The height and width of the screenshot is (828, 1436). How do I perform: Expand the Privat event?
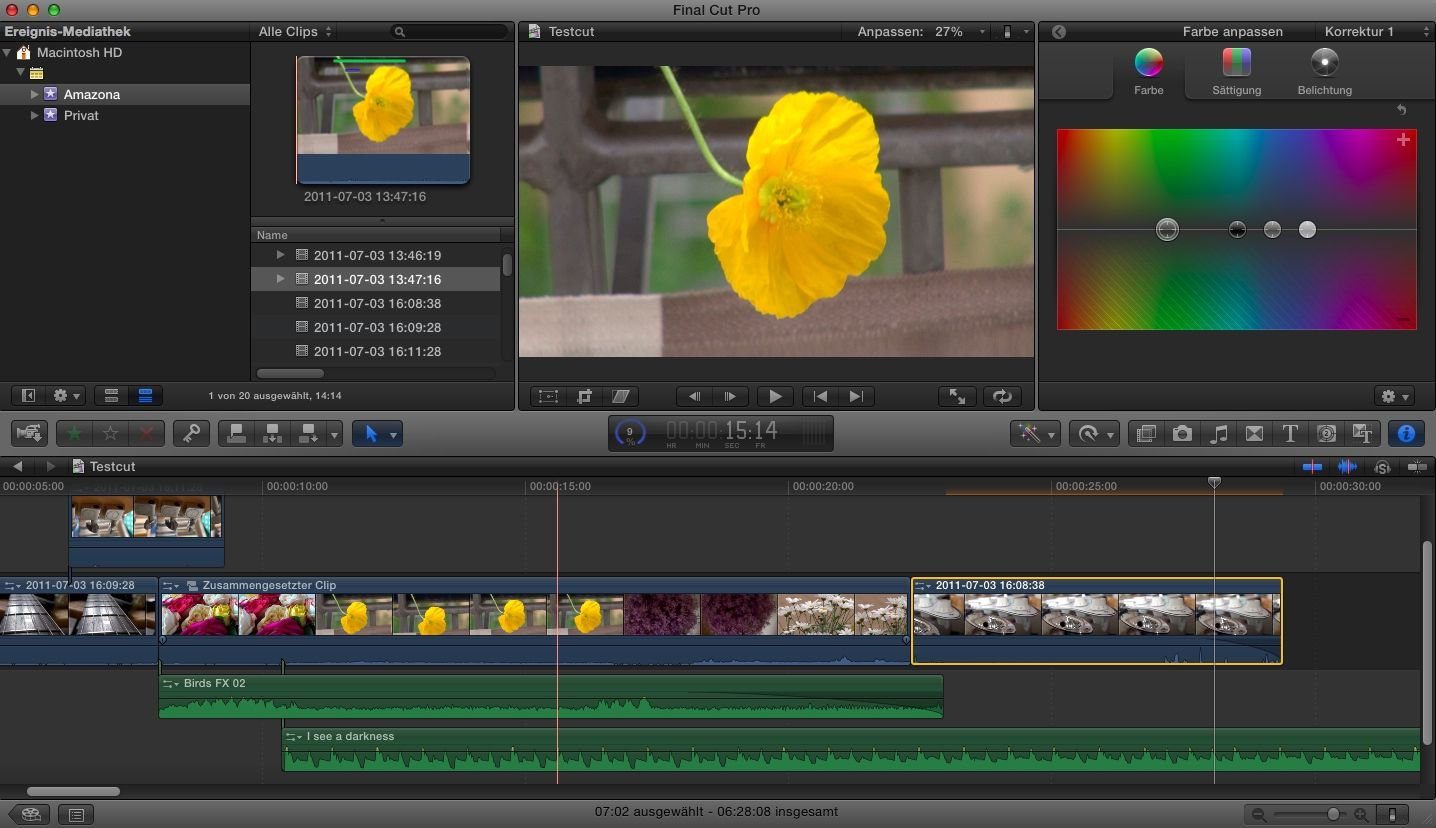pos(34,115)
